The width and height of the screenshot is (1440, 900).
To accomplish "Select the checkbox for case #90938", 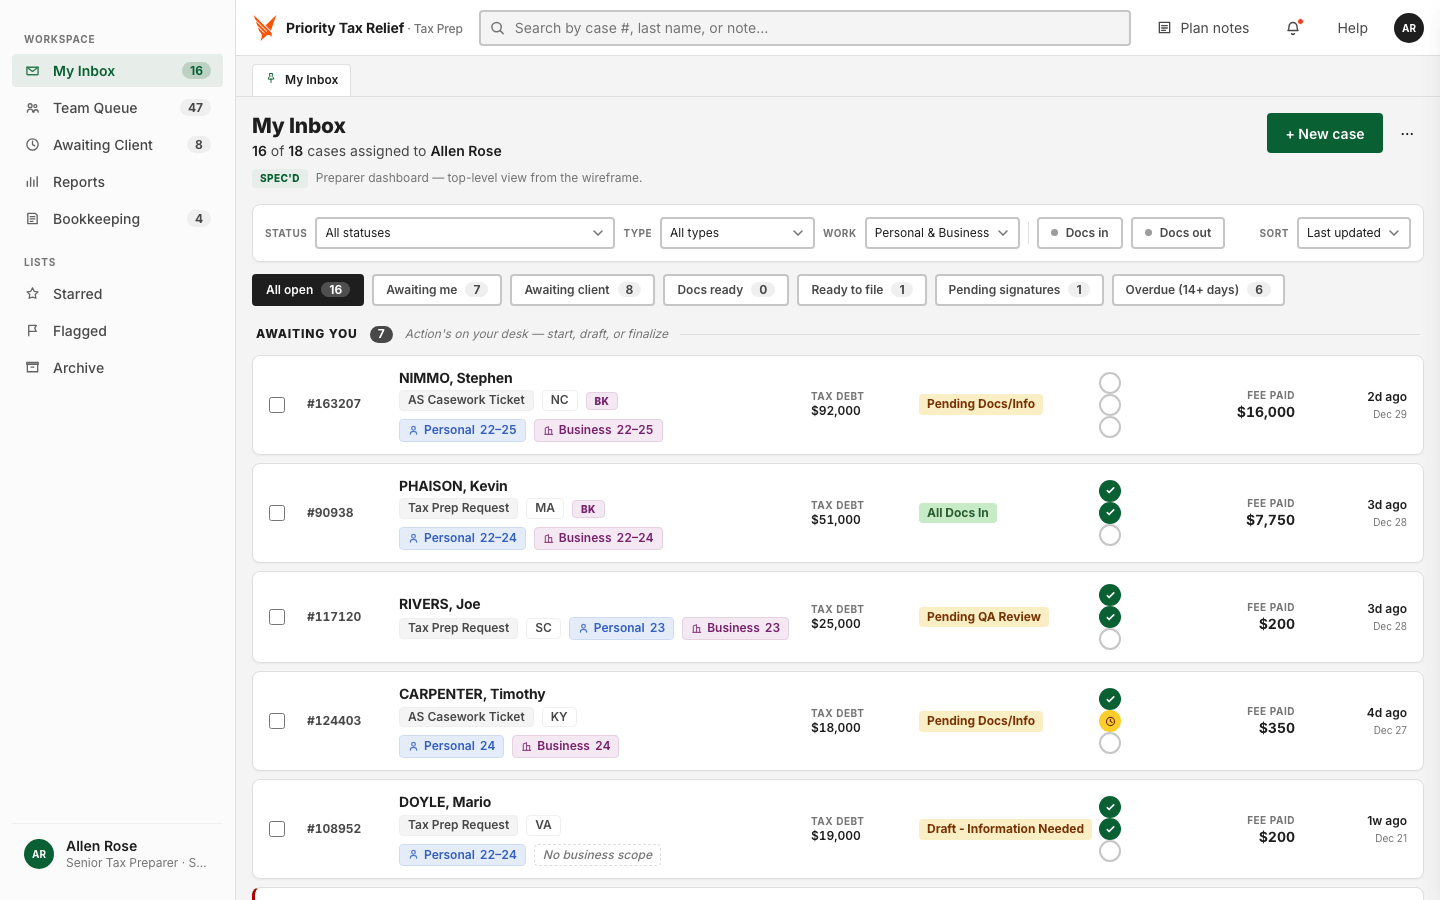I will [277, 513].
